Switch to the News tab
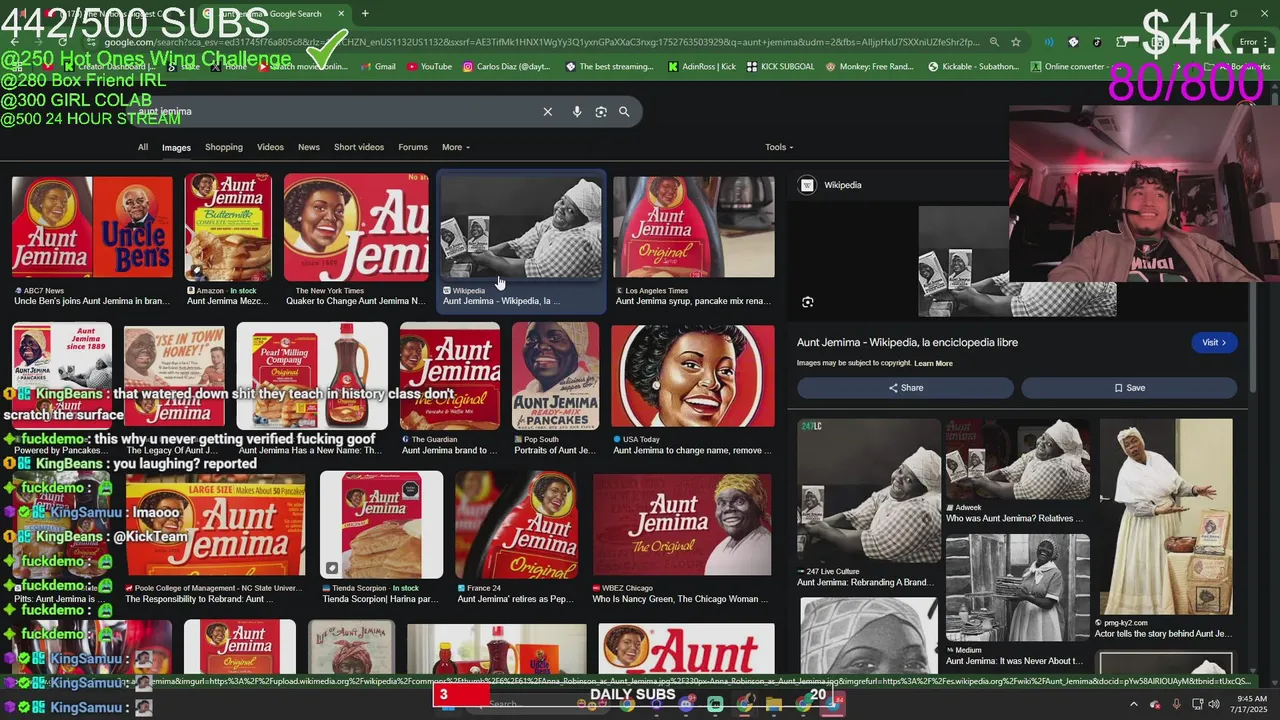The width and height of the screenshot is (1280, 720). click(x=309, y=147)
